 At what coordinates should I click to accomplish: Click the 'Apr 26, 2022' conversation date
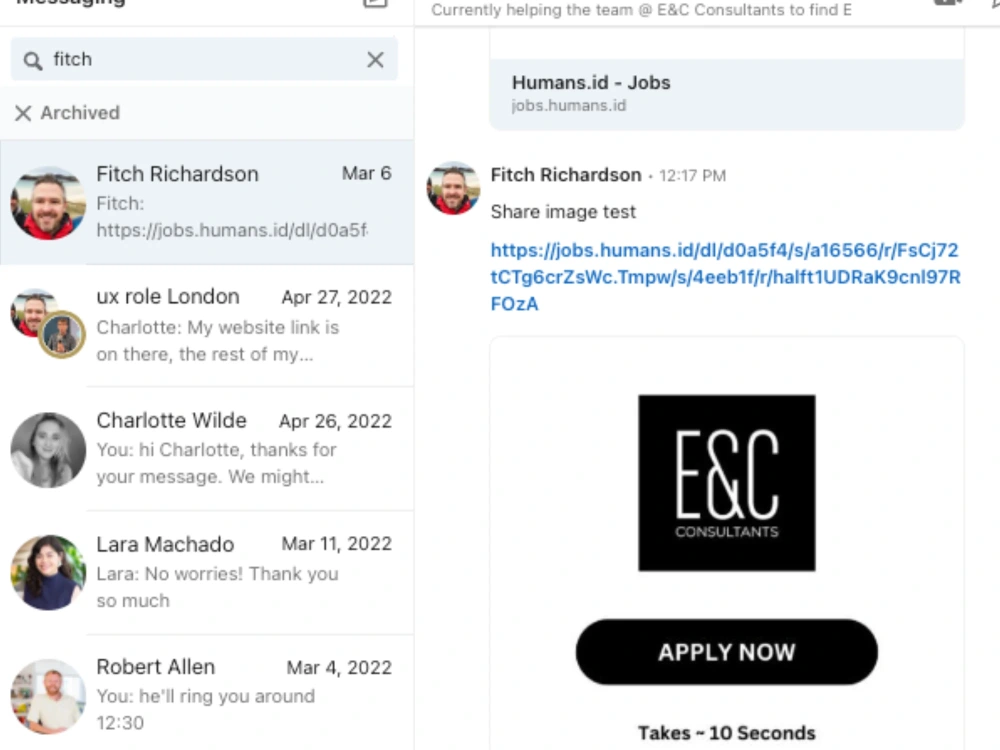click(335, 421)
